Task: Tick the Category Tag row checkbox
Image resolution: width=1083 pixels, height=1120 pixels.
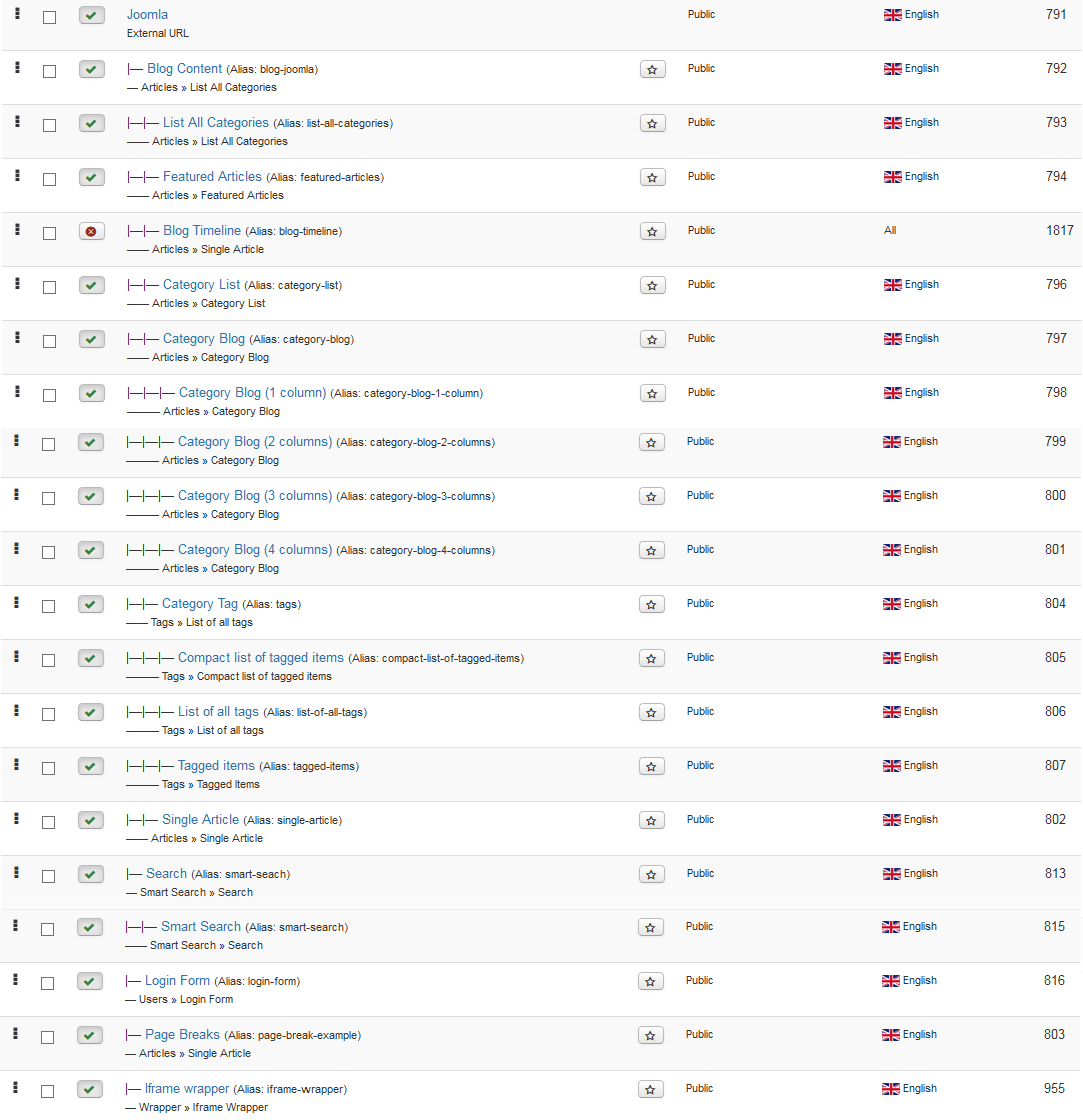Action: click(49, 606)
